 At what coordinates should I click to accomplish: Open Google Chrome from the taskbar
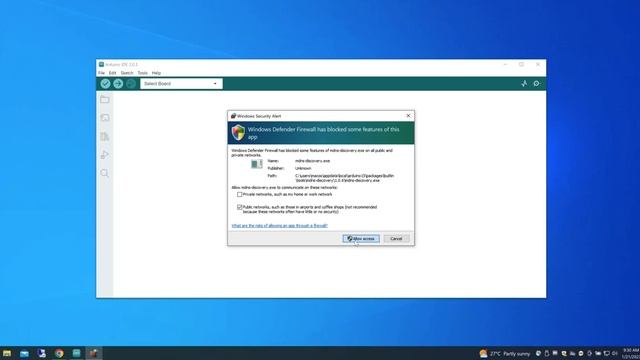(x=59, y=353)
